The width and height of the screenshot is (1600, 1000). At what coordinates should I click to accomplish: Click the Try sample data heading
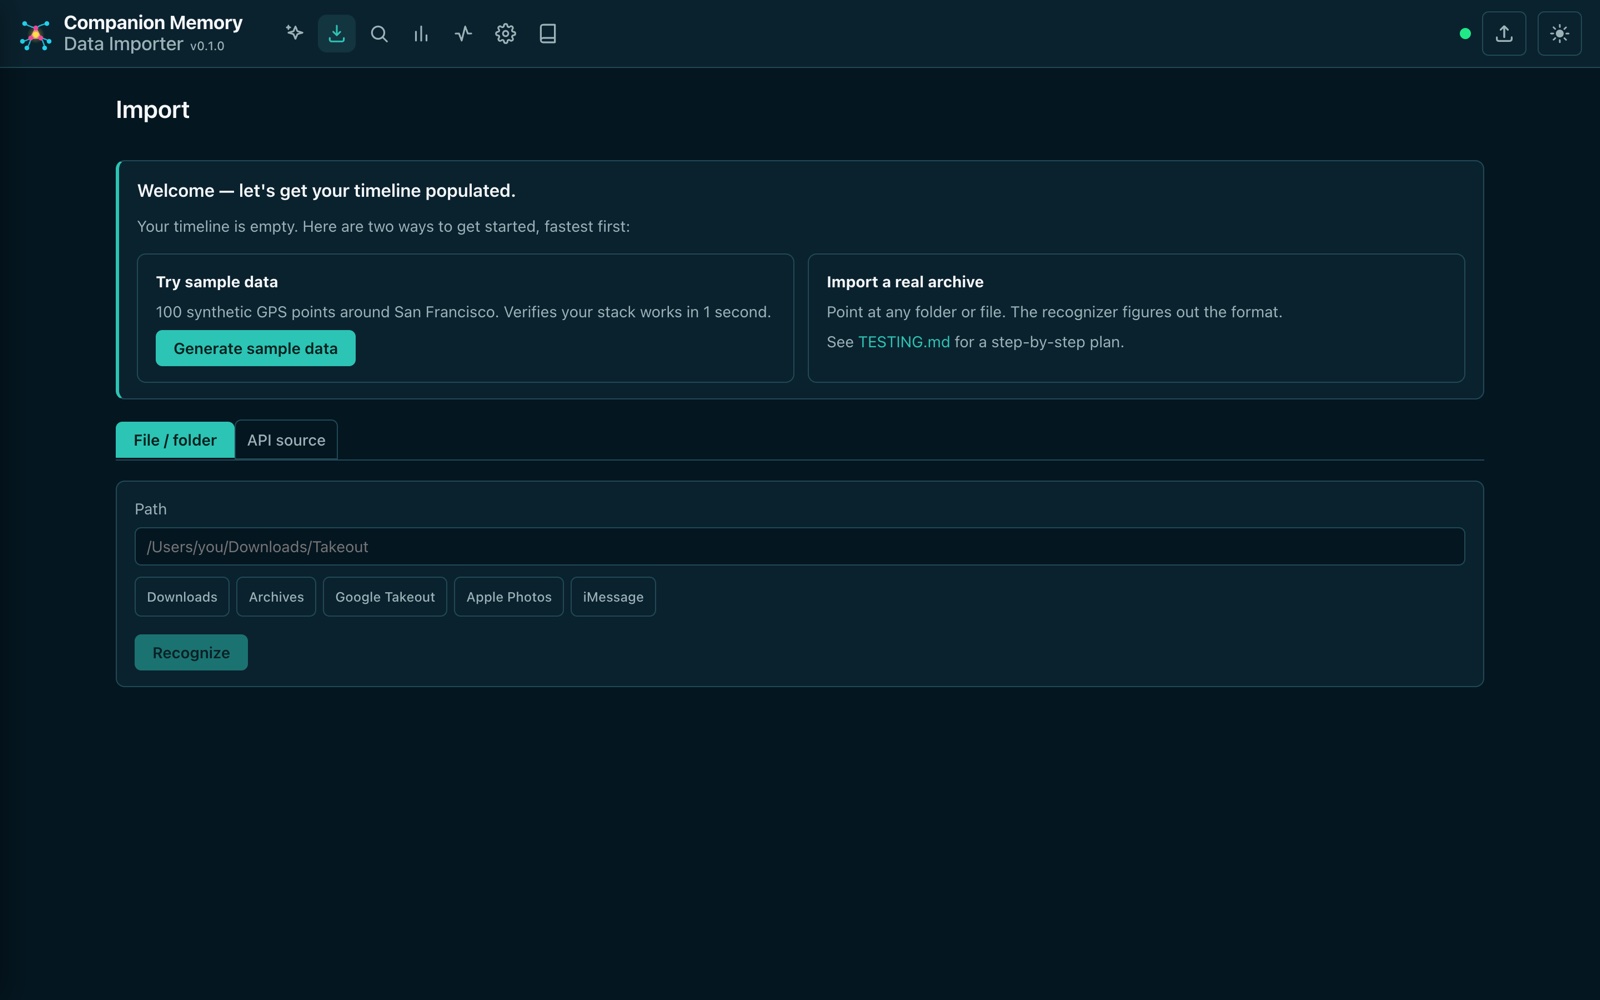(217, 282)
